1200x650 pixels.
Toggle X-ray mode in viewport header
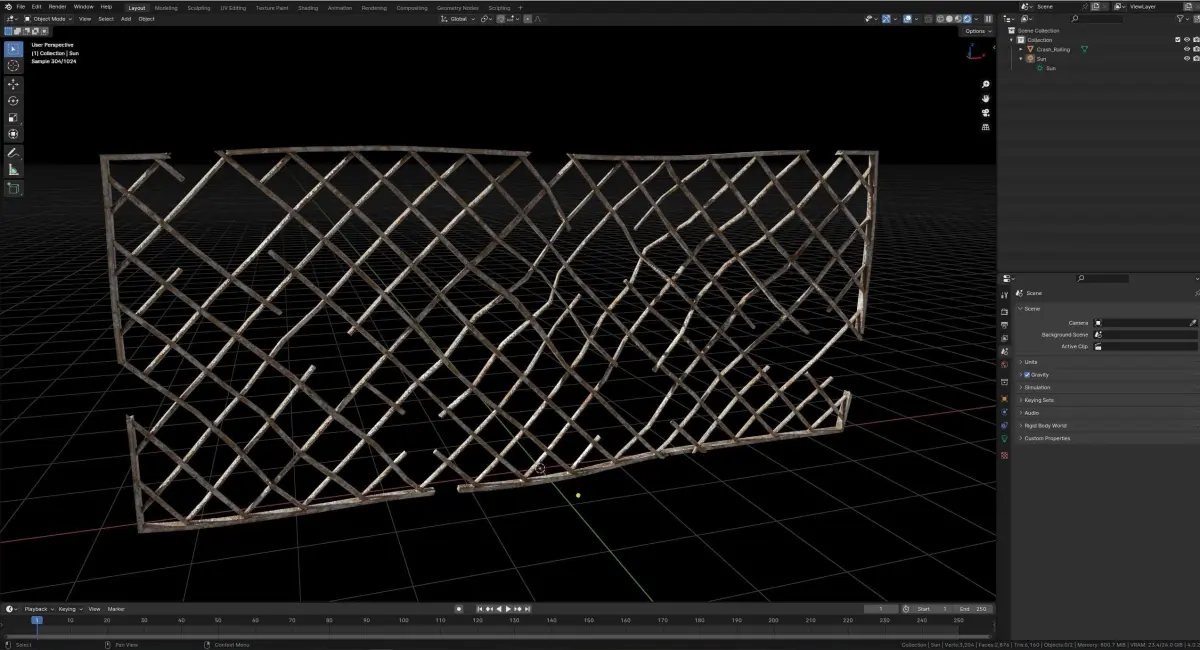(x=927, y=19)
